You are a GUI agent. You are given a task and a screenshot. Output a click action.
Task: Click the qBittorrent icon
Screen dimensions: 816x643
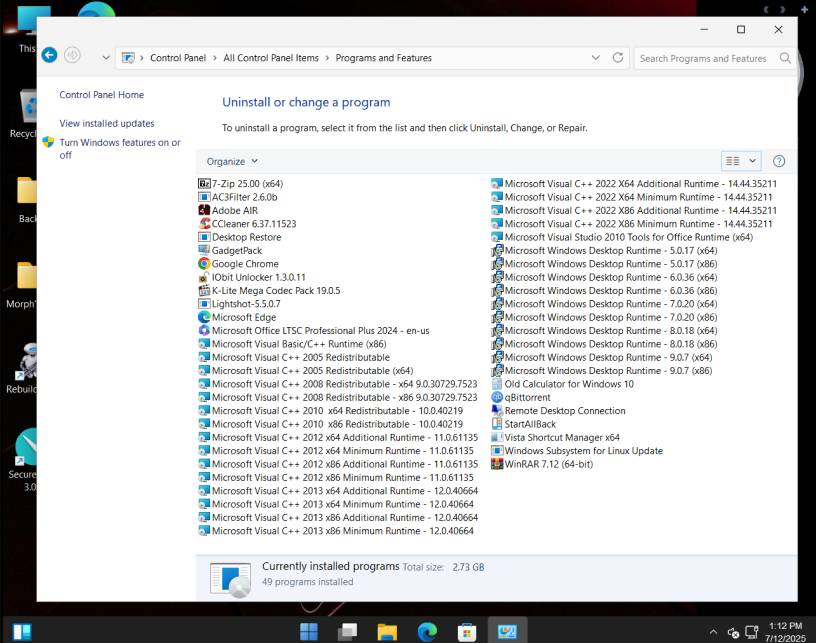[497, 397]
